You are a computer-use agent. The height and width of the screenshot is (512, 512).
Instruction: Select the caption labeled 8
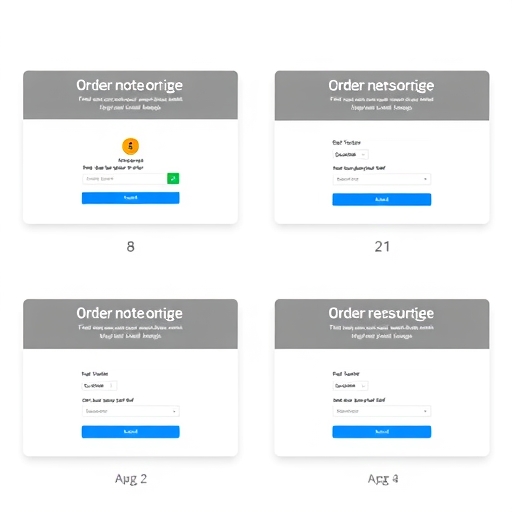[x=131, y=247]
